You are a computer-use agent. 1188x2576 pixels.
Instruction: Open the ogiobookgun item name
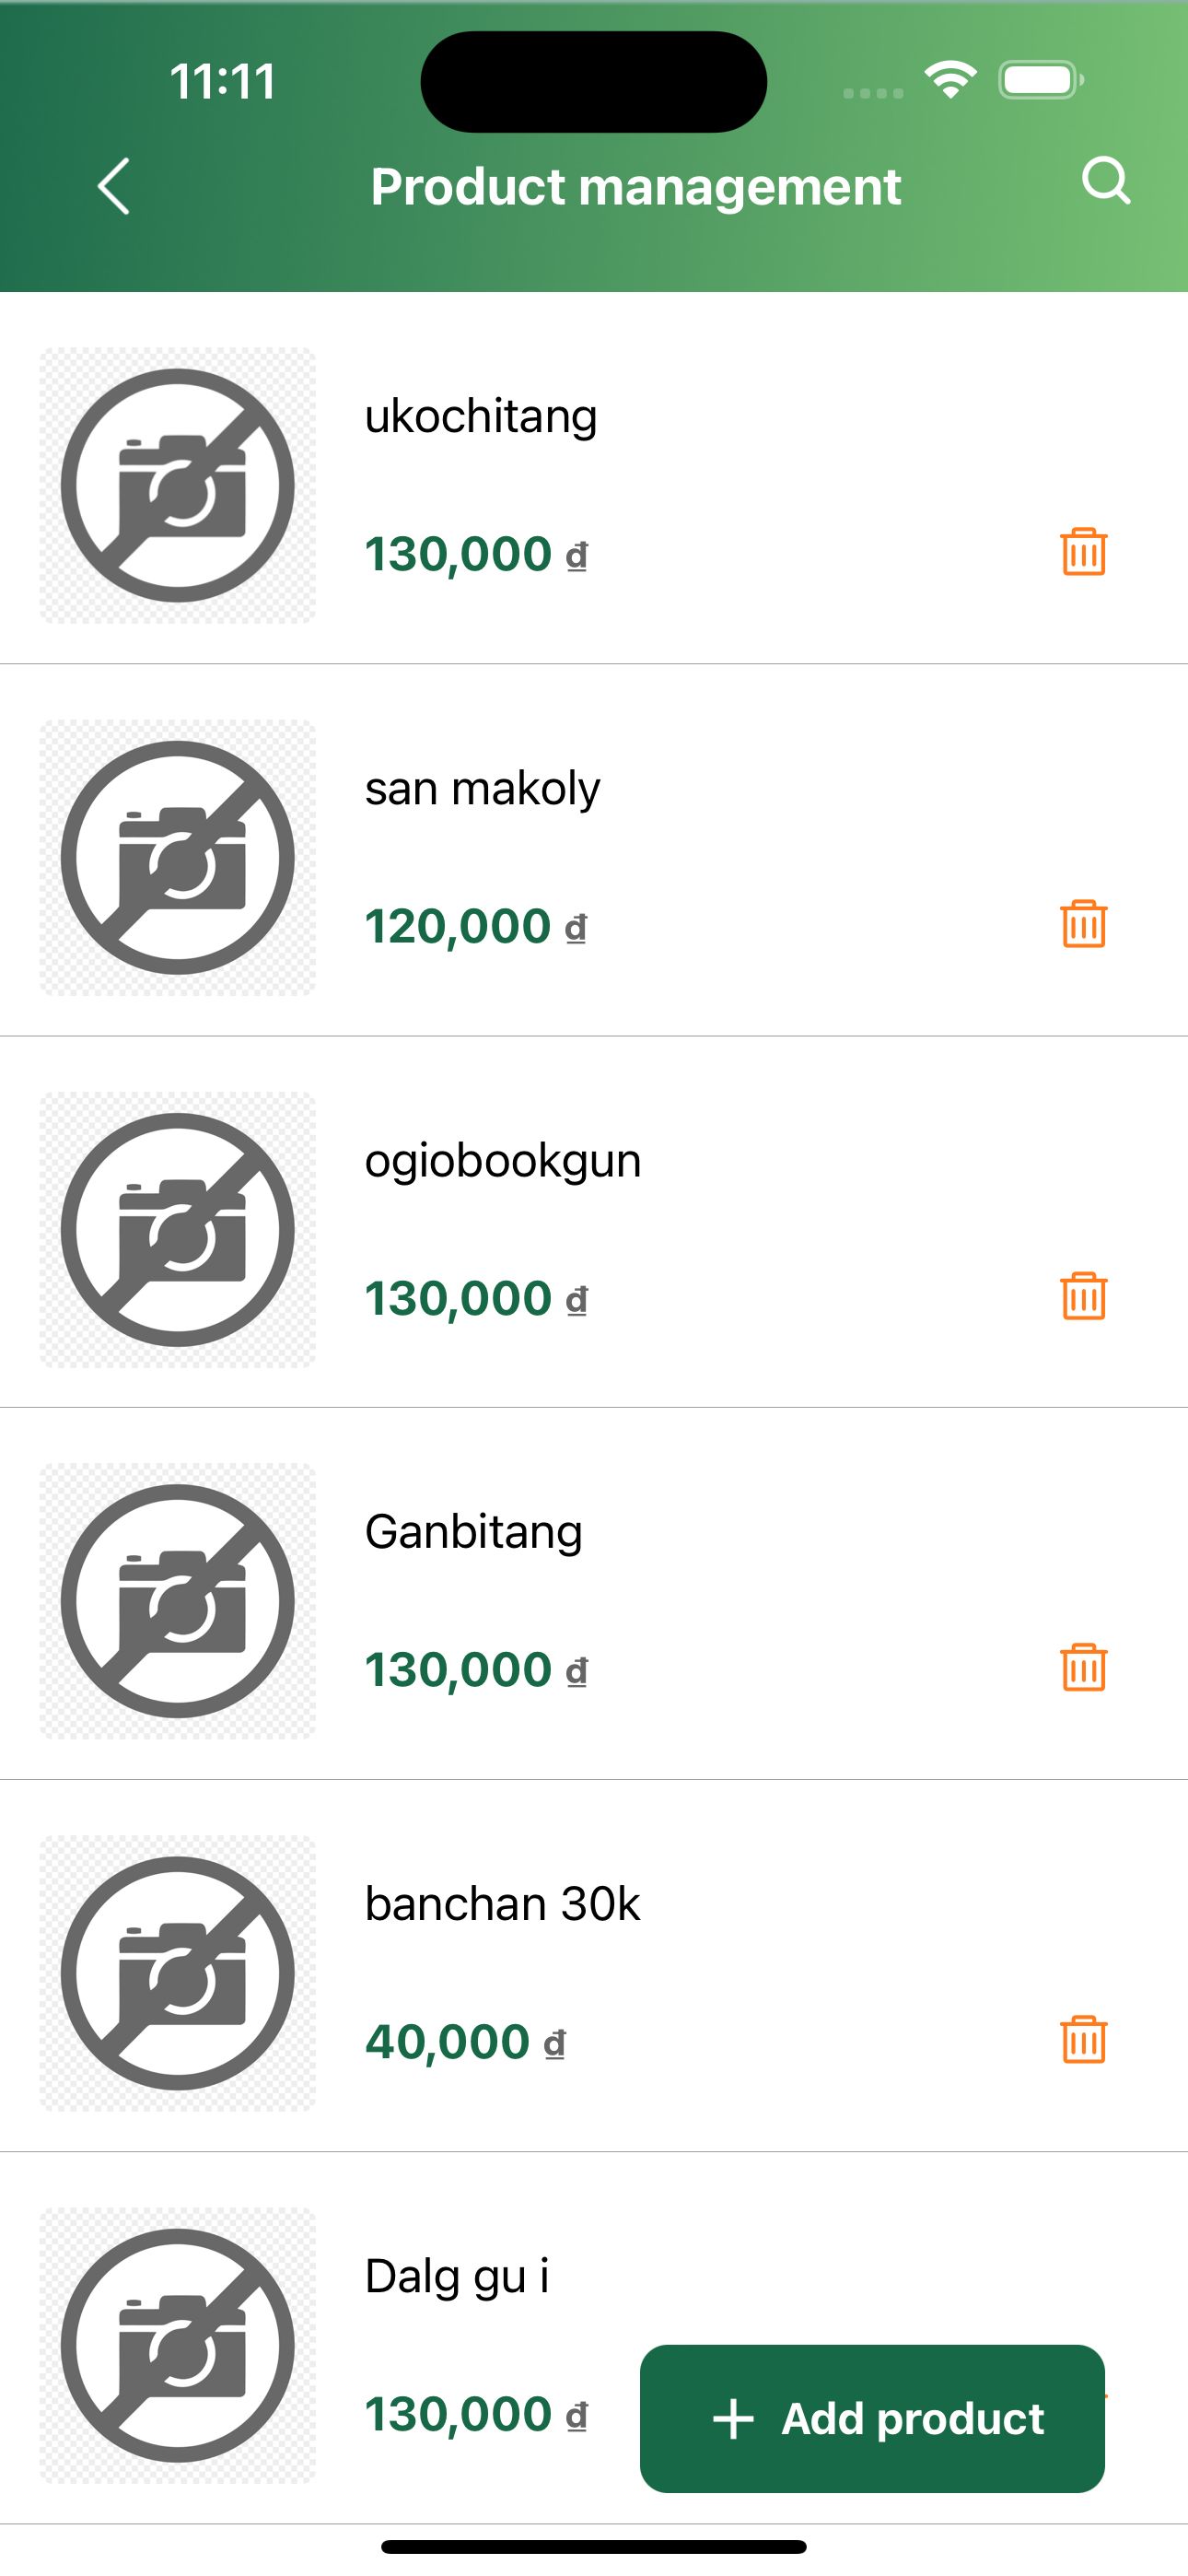pyautogui.click(x=502, y=1160)
